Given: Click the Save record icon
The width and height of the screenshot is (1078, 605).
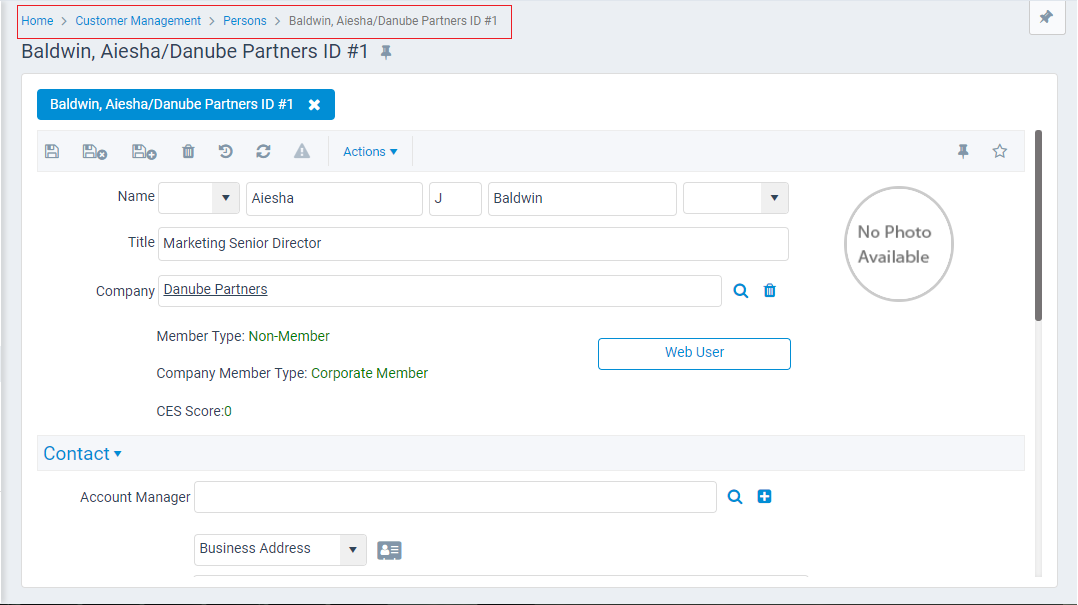Looking at the screenshot, I should pos(52,151).
